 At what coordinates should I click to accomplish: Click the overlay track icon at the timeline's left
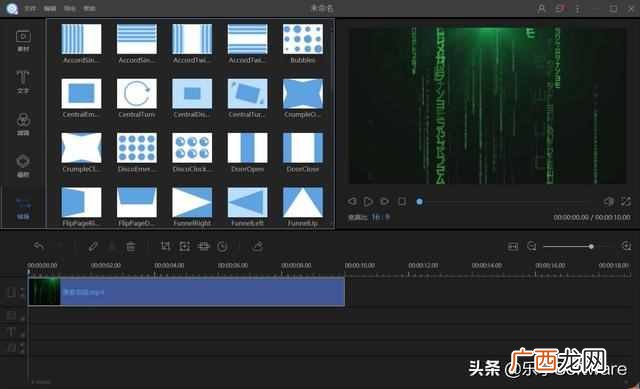point(12,315)
